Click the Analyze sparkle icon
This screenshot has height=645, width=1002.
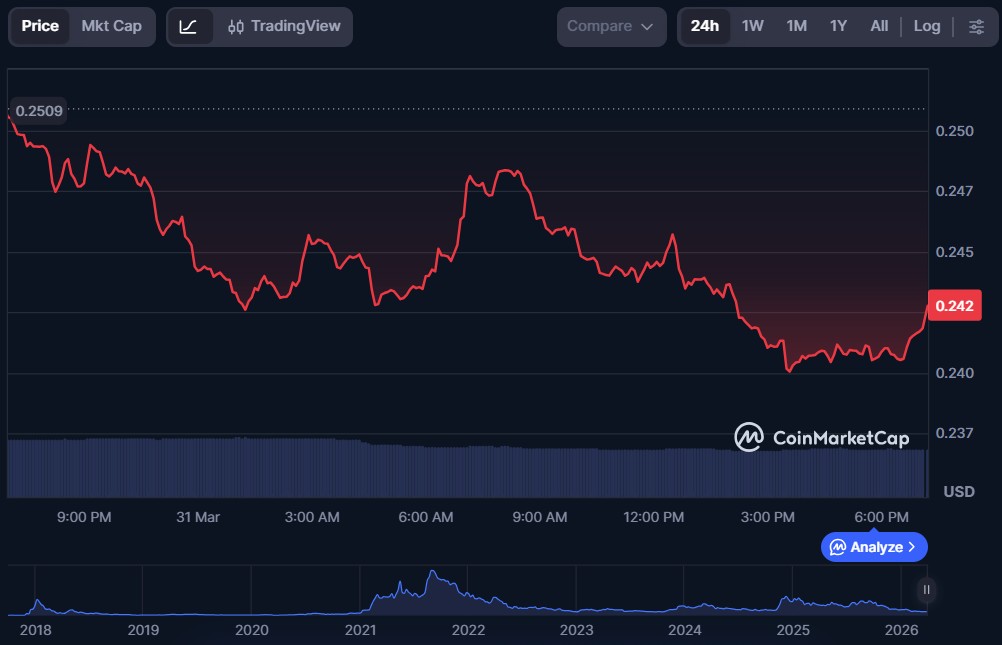coord(838,547)
